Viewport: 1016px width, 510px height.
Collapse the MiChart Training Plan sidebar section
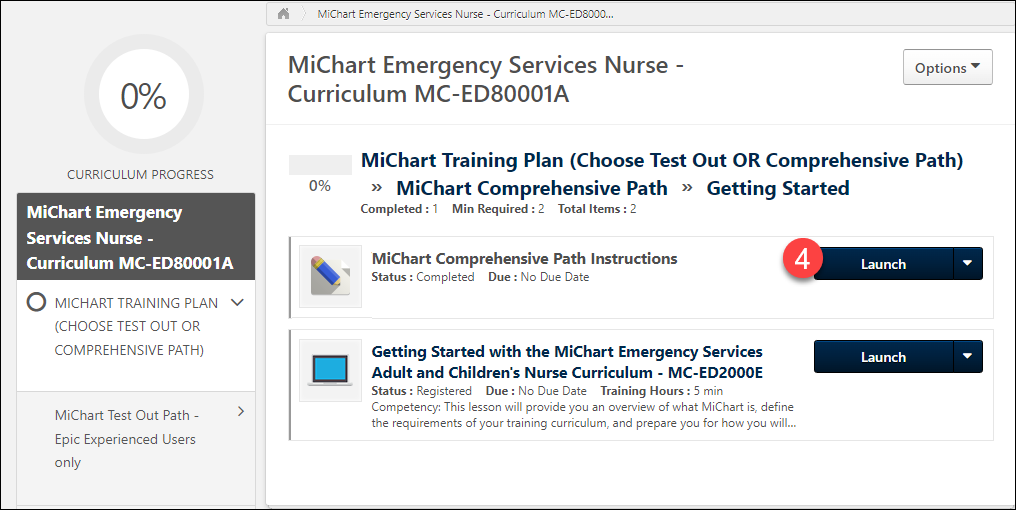[238, 302]
